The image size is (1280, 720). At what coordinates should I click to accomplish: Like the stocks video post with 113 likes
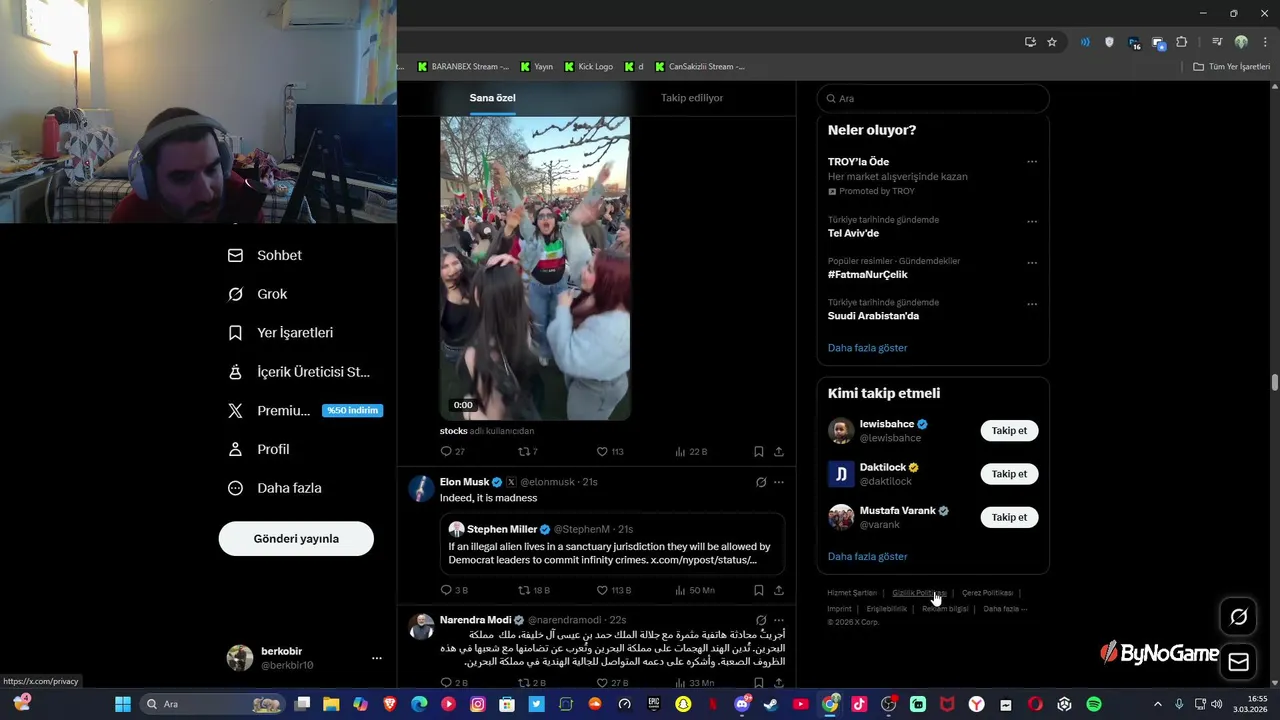click(x=610, y=452)
